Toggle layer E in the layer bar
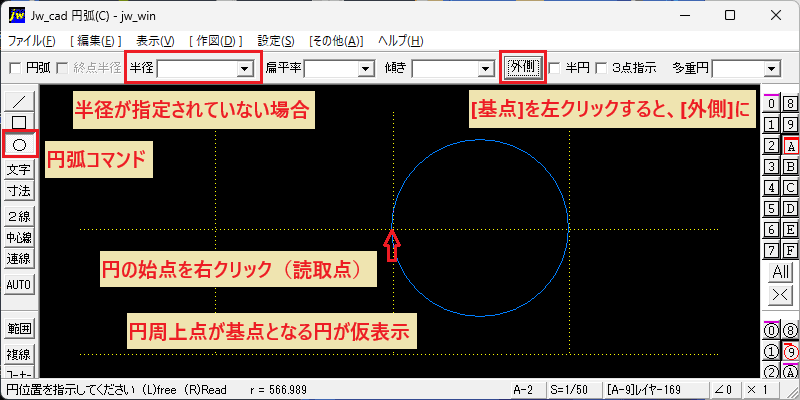Image resolution: width=800 pixels, height=400 pixels. [x=790, y=230]
